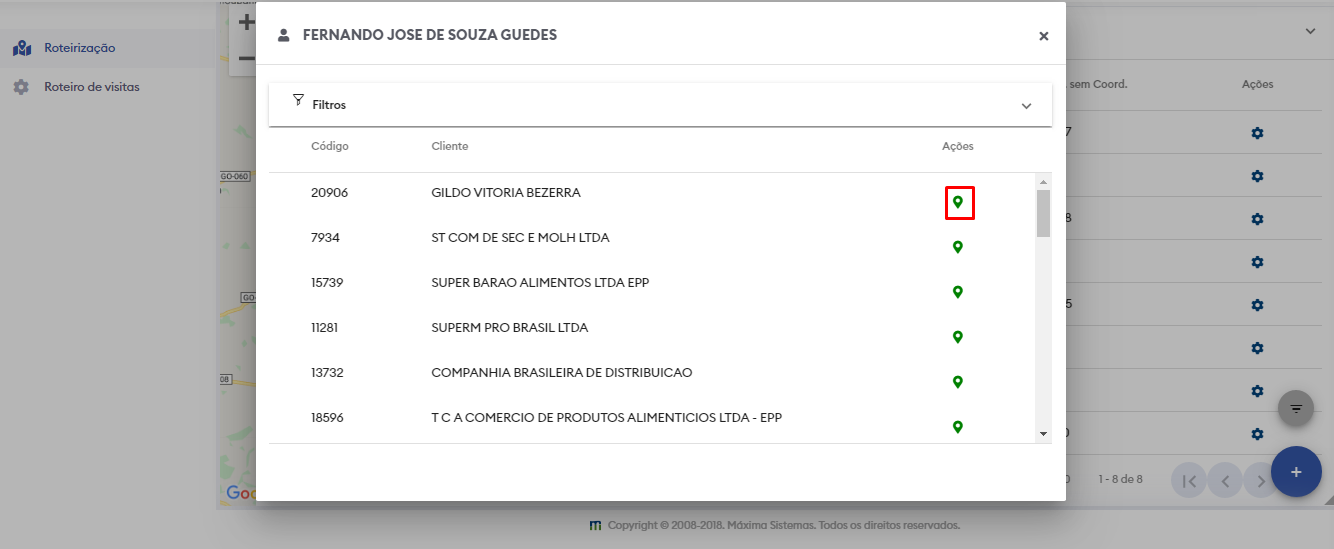Click code 13732
Viewport: 1334px width, 549px height.
(327, 372)
